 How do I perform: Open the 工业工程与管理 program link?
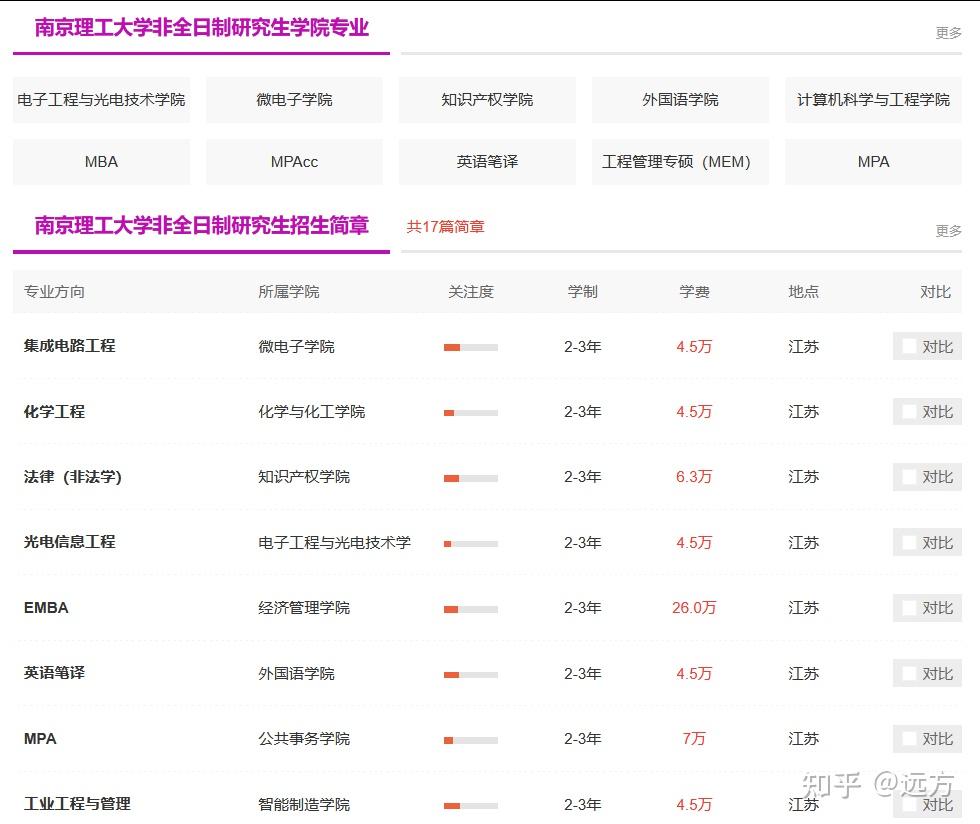77,804
